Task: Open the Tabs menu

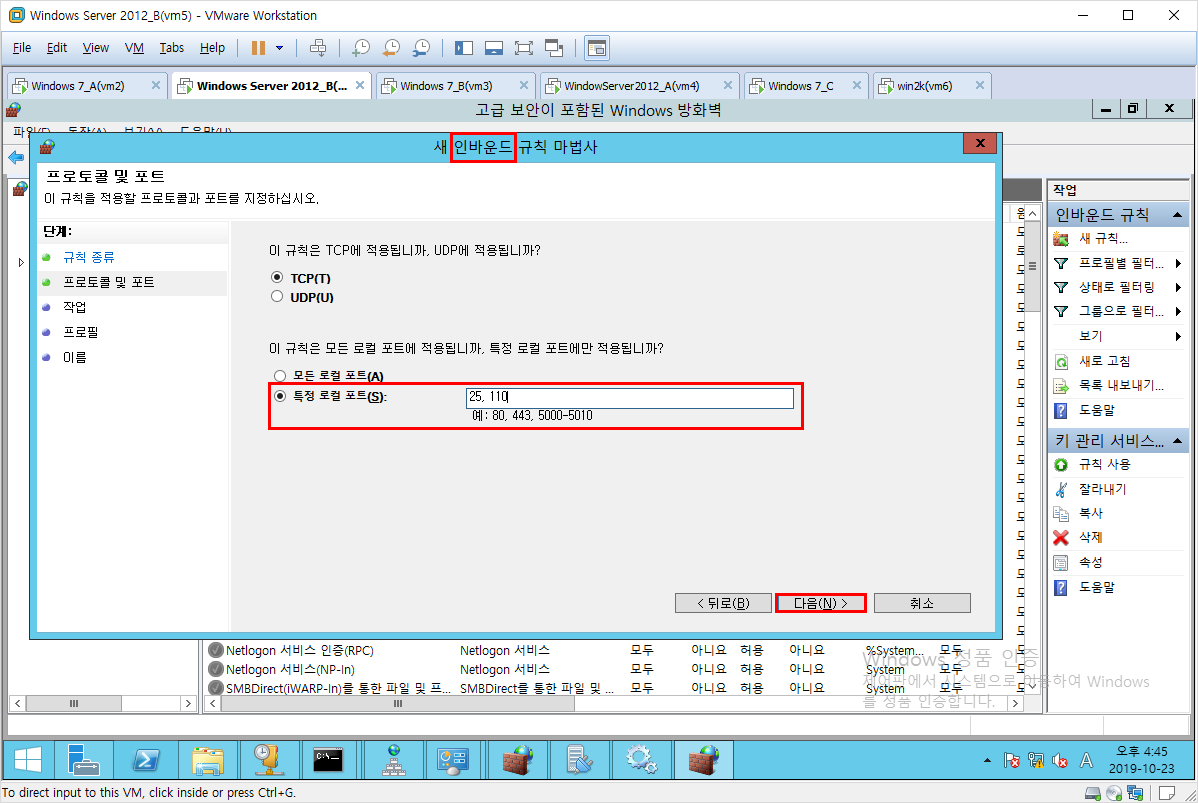Action: click(x=172, y=47)
